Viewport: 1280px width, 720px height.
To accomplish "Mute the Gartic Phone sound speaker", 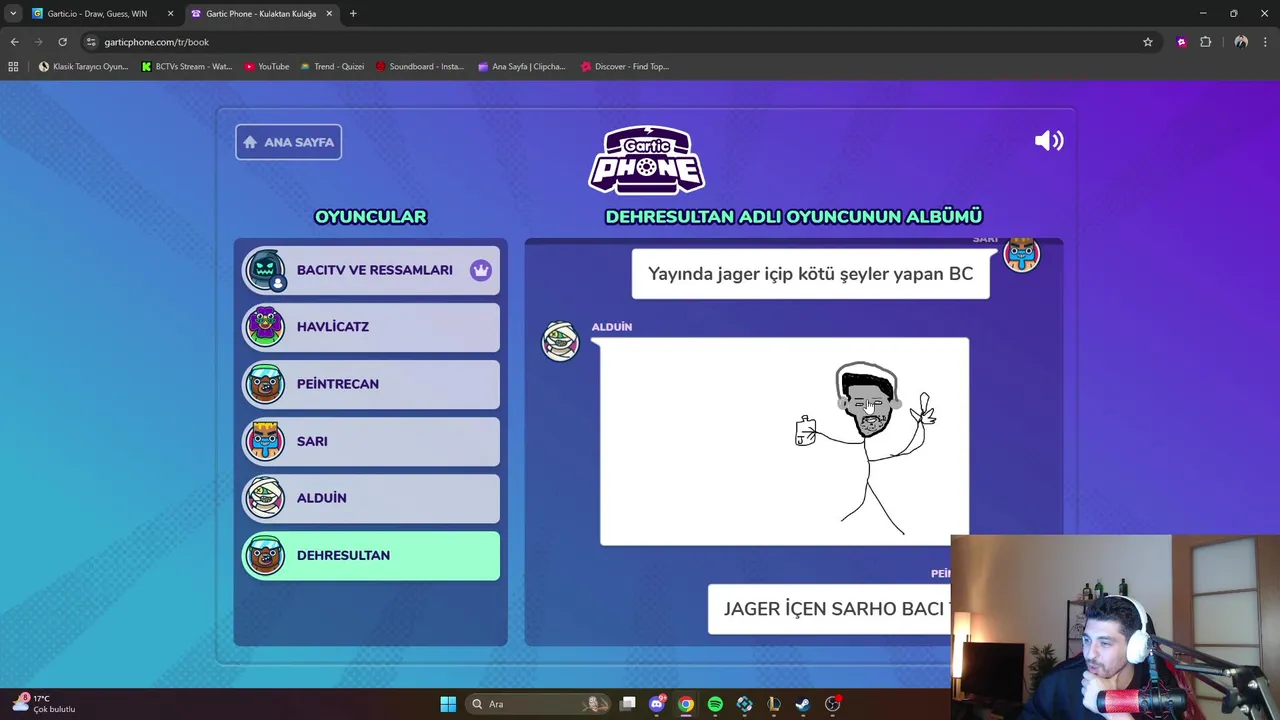I will pos(1049,141).
